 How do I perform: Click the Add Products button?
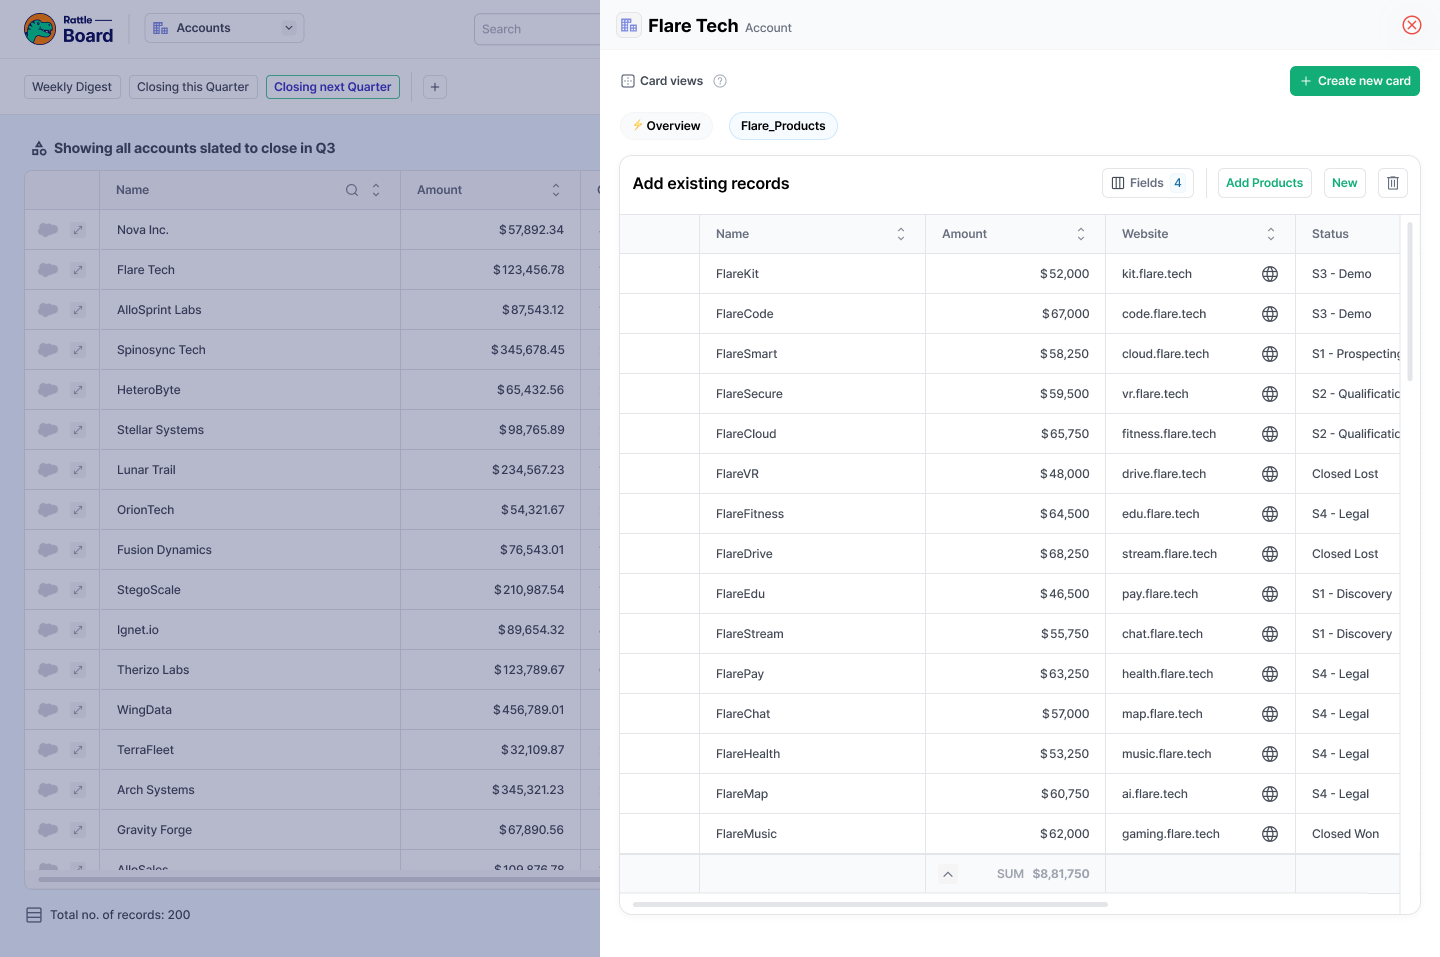(x=1264, y=183)
